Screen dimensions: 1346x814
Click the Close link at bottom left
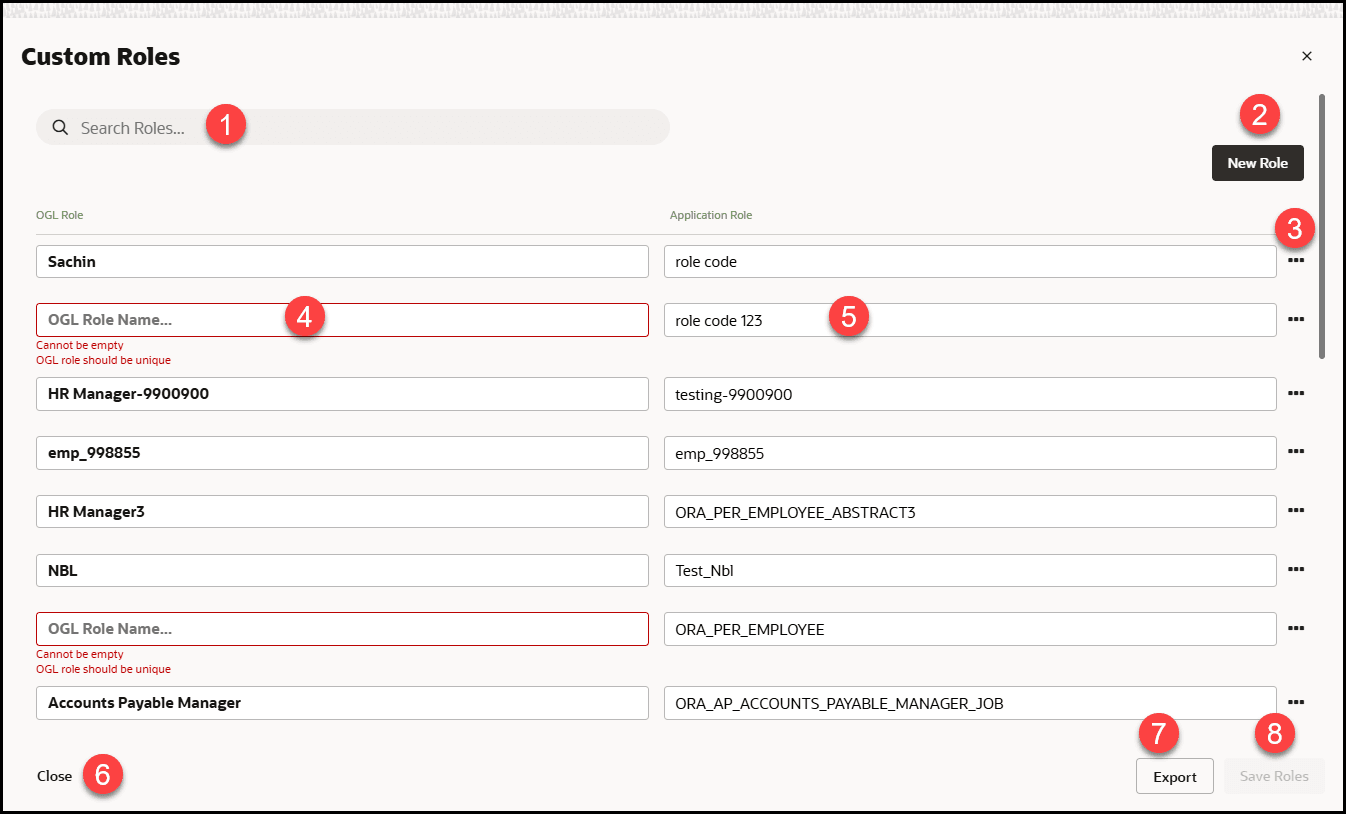click(x=54, y=776)
